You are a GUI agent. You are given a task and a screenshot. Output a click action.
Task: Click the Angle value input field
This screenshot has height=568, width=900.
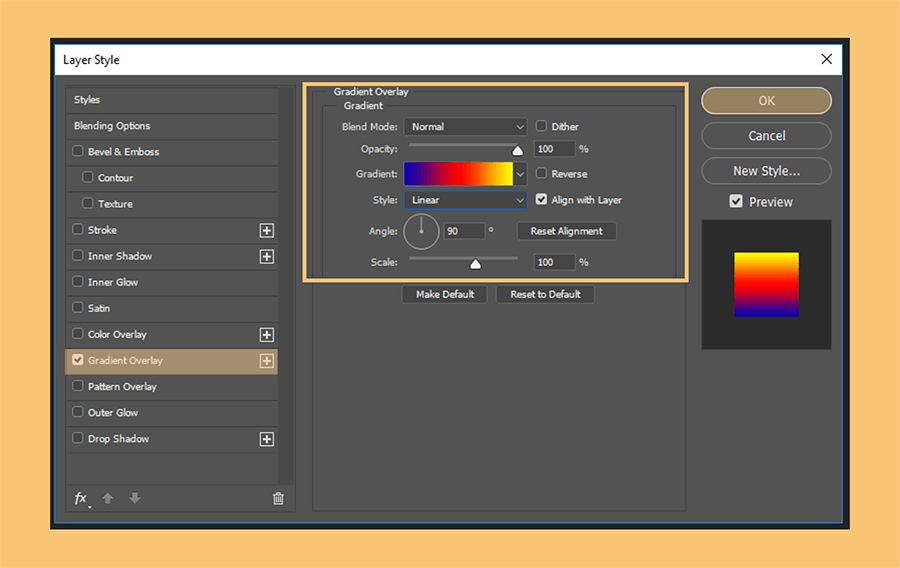click(x=464, y=231)
